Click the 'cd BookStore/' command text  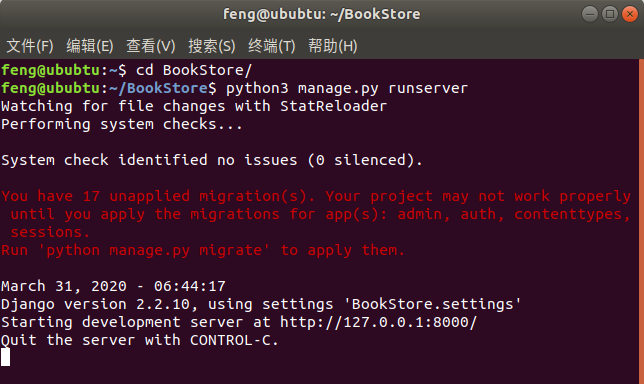tap(193, 70)
